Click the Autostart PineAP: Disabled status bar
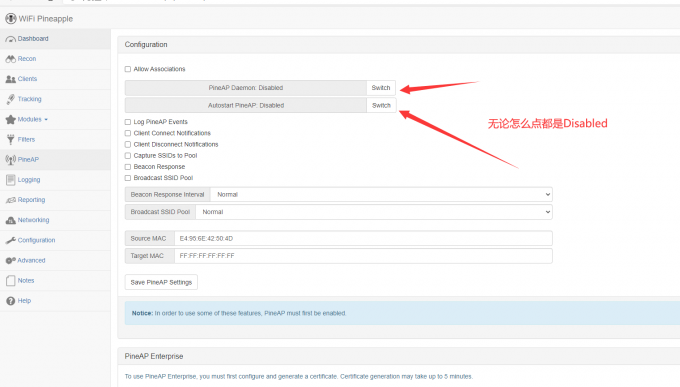Viewport: 680px width, 387px height. coord(245,105)
